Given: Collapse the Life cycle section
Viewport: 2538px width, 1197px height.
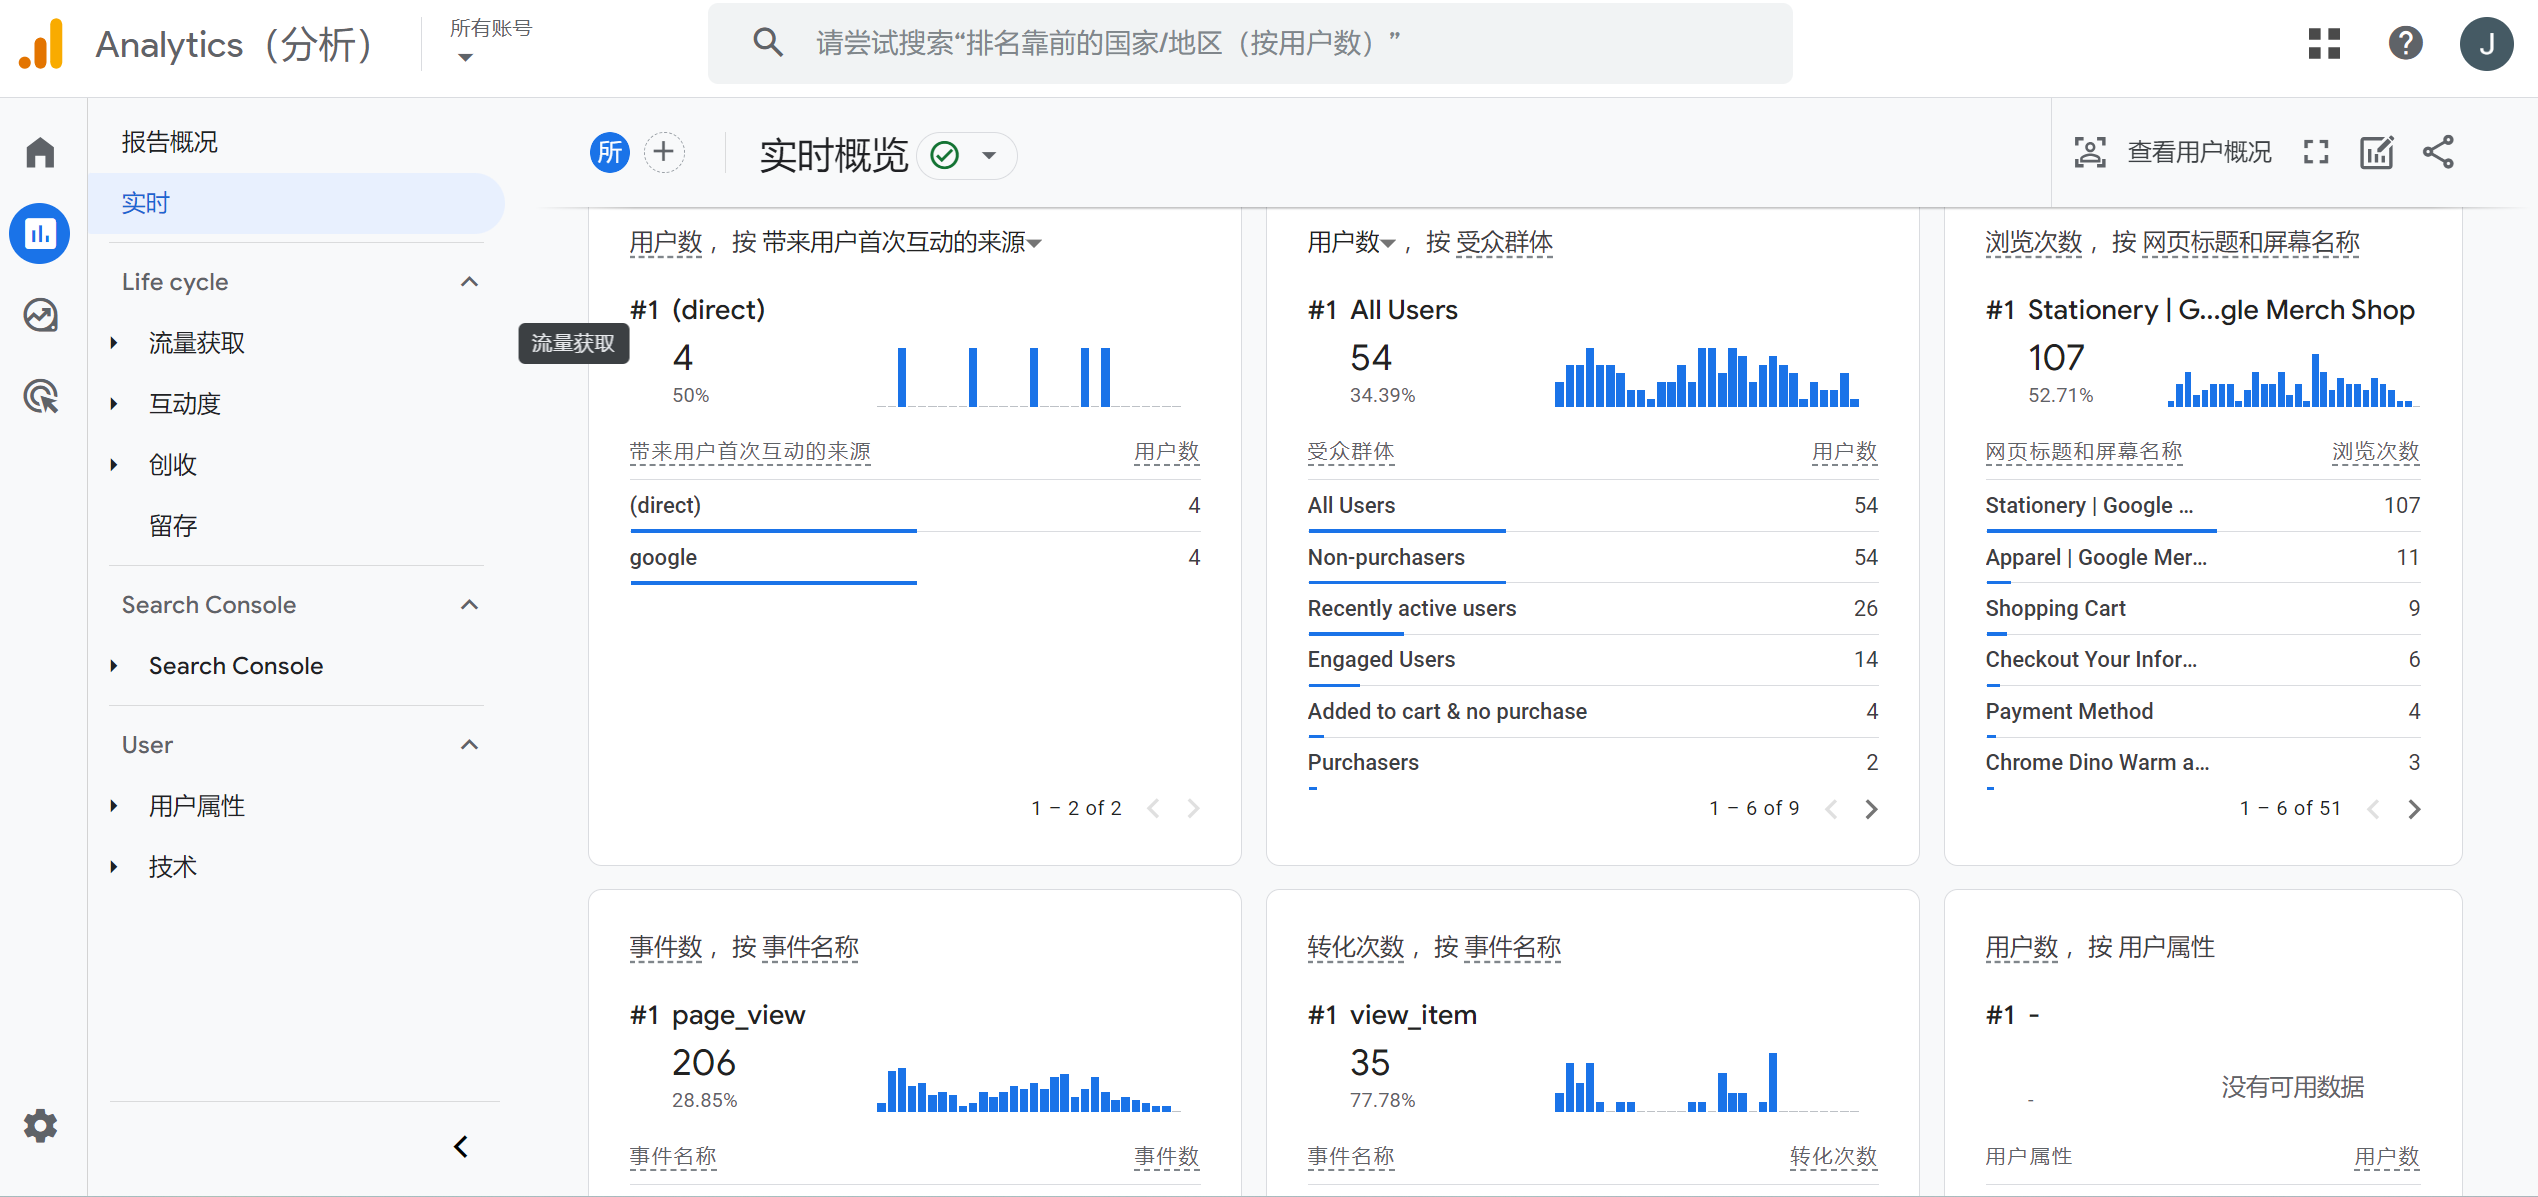Looking at the screenshot, I should coord(471,280).
